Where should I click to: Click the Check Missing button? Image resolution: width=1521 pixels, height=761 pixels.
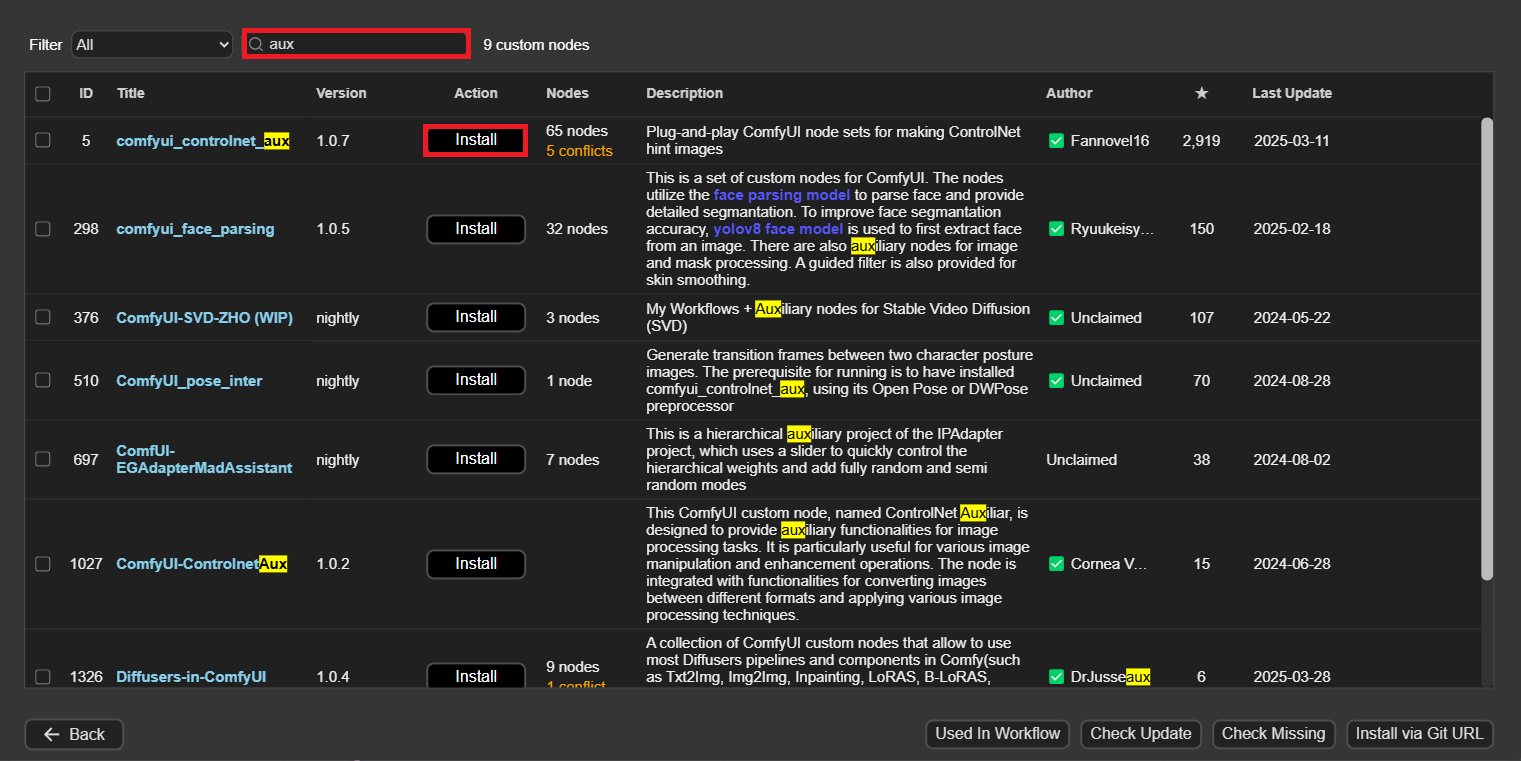click(x=1273, y=734)
